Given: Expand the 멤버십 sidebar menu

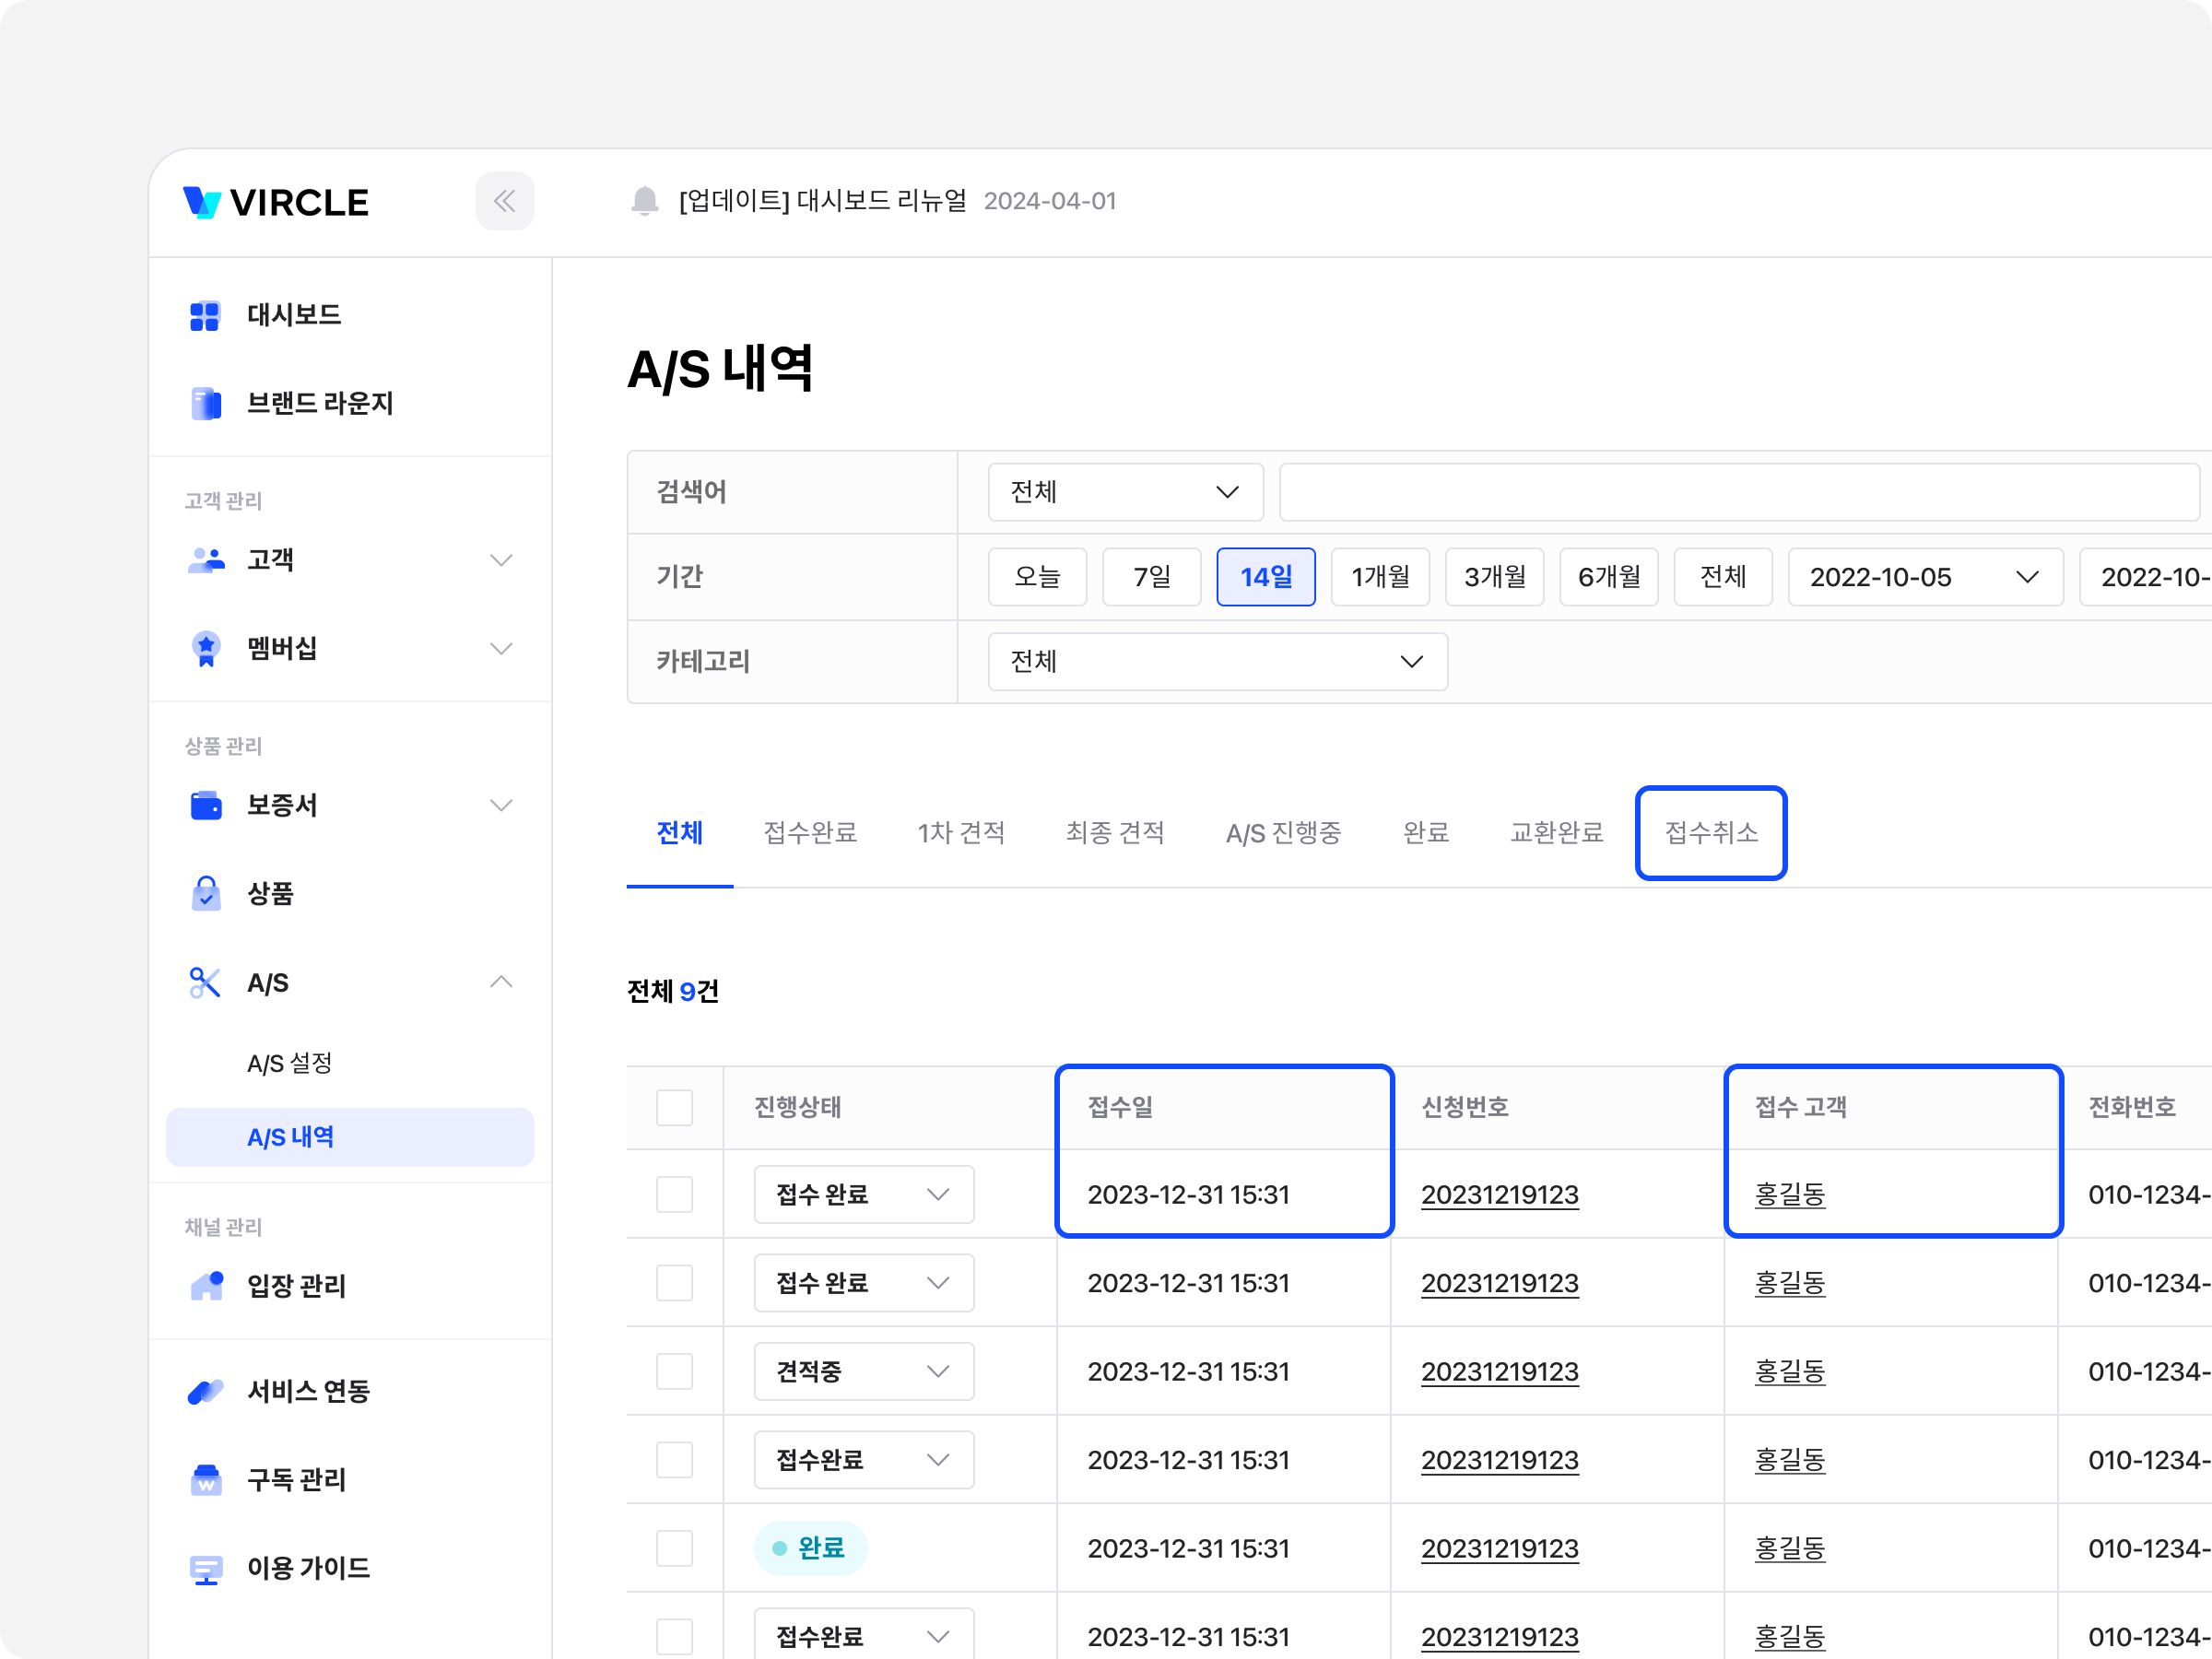Looking at the screenshot, I should pos(501,648).
